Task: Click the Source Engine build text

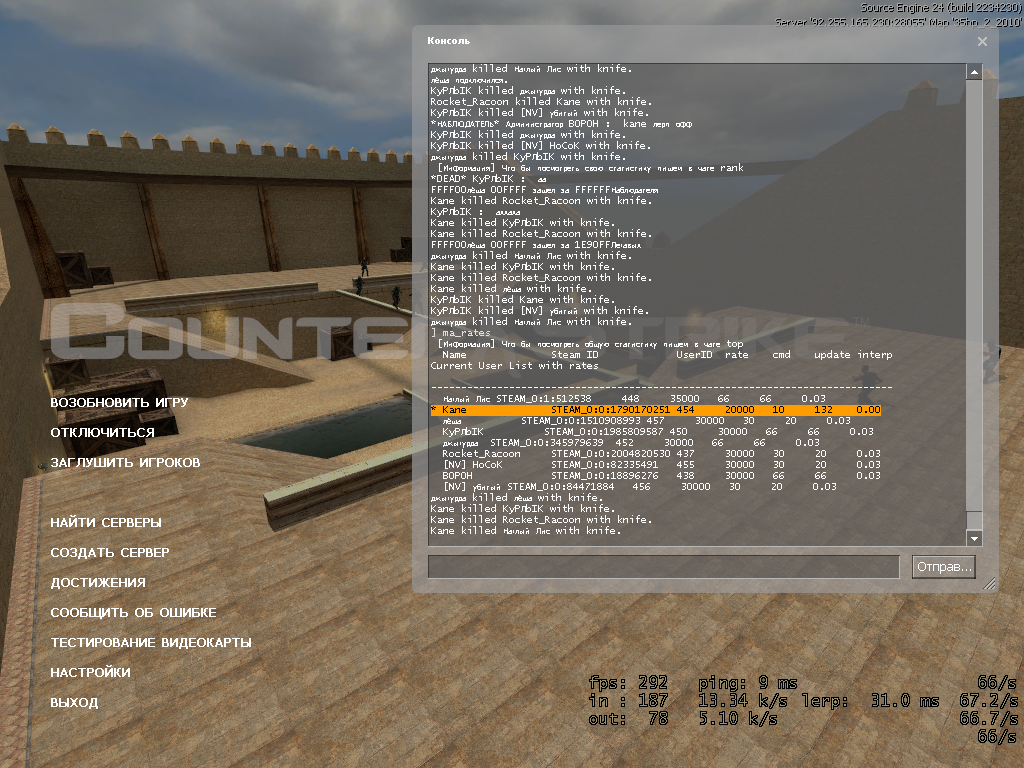Action: (x=940, y=8)
